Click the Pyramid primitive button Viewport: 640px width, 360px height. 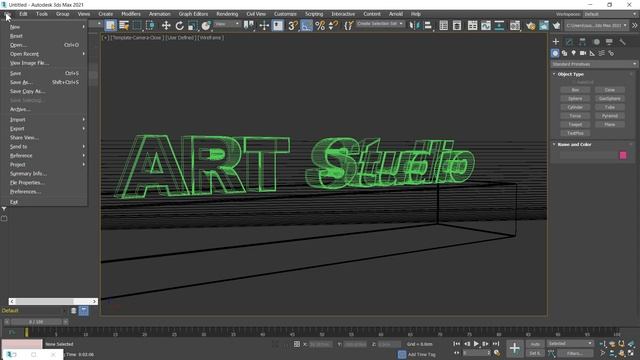click(610, 116)
